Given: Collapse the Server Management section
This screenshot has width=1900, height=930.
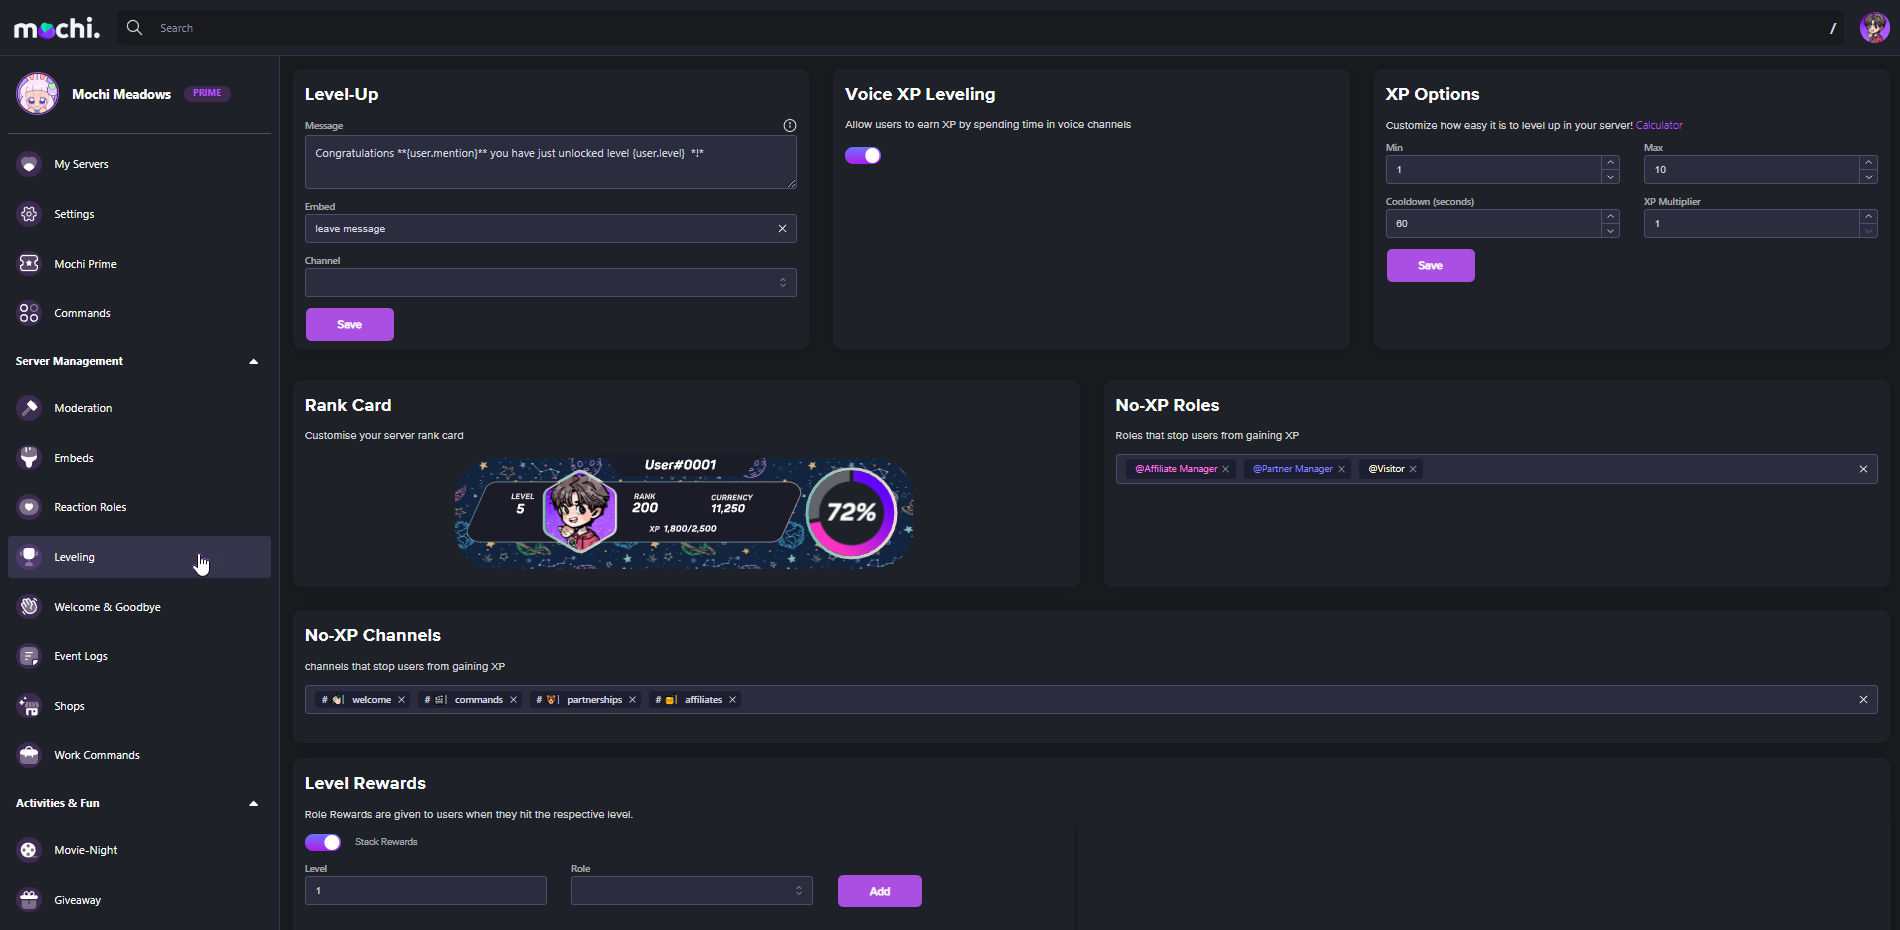Looking at the screenshot, I should 253,361.
